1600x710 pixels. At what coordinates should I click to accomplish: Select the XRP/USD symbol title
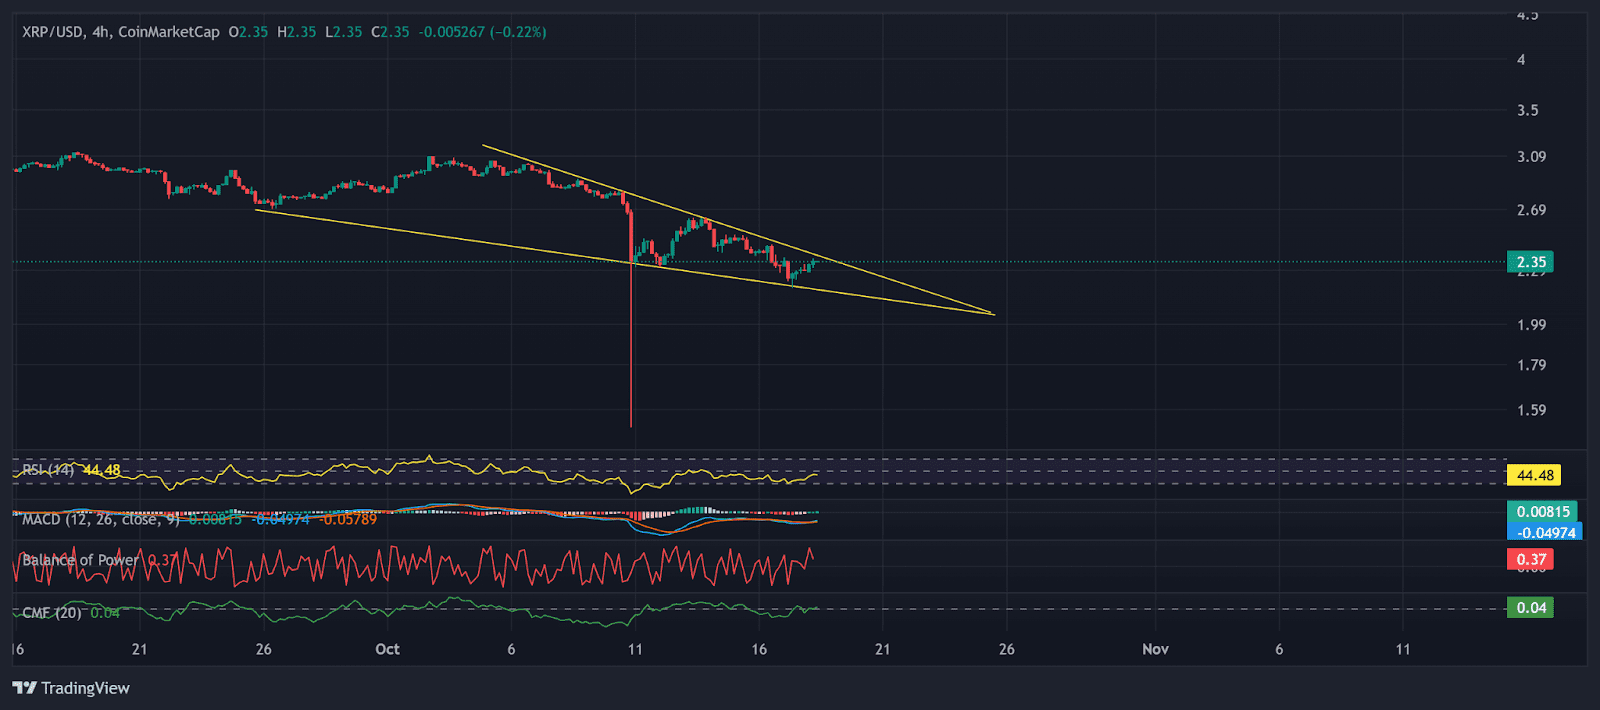(53, 32)
